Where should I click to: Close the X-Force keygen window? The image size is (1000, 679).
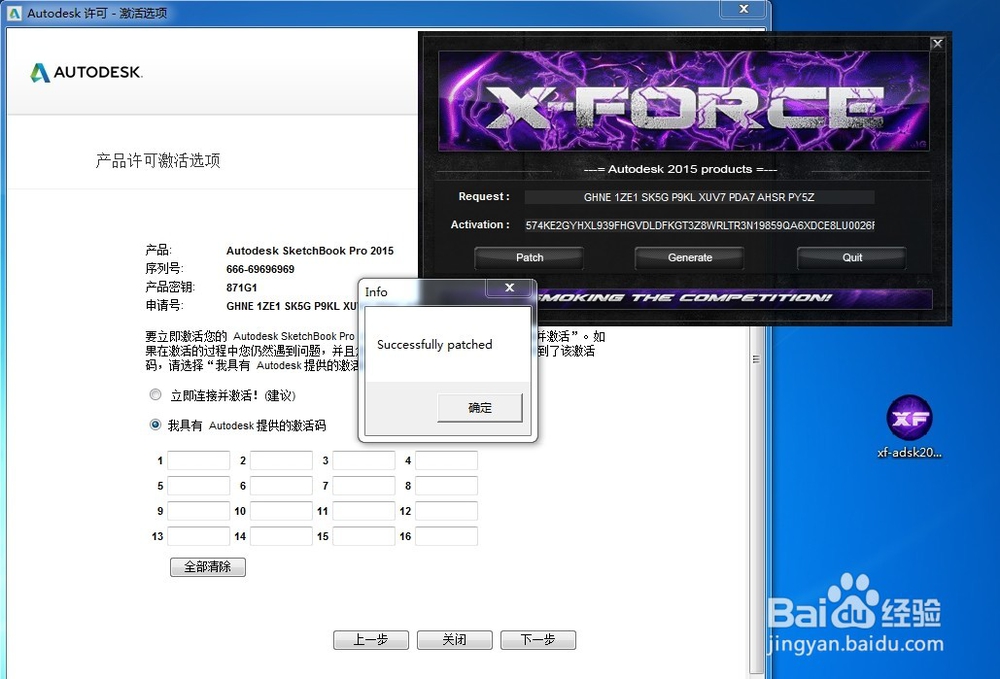click(937, 43)
